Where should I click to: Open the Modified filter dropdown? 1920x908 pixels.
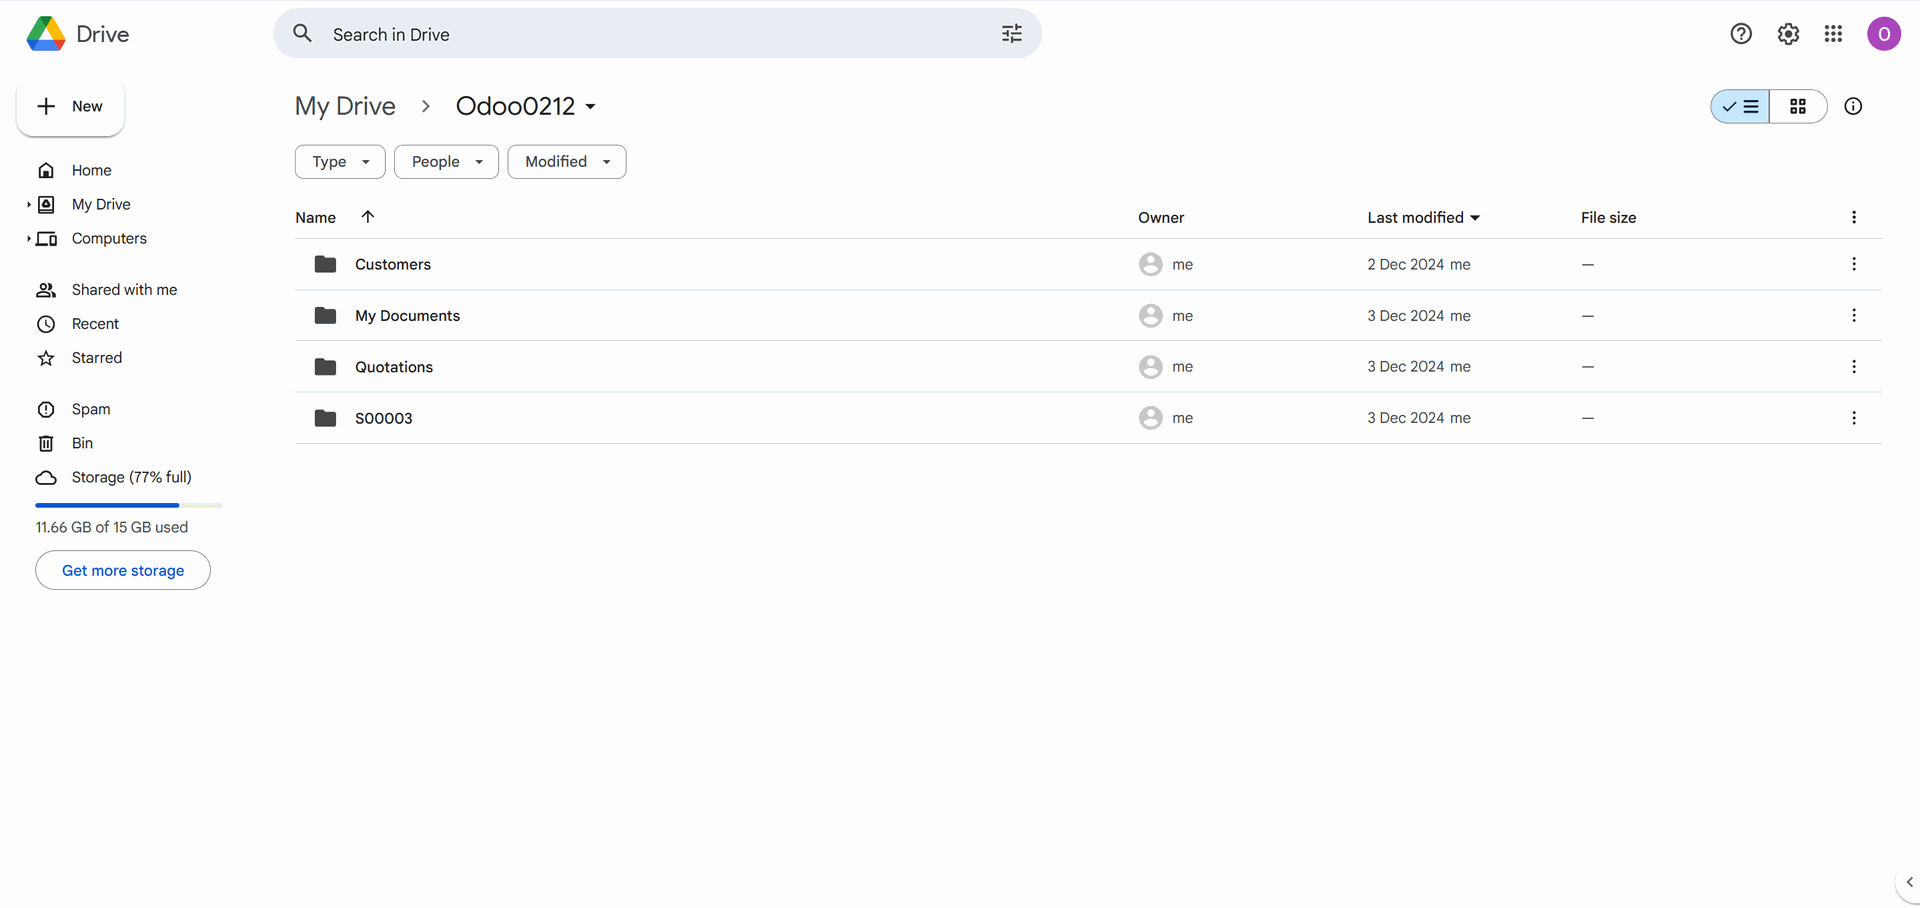[x=567, y=162]
